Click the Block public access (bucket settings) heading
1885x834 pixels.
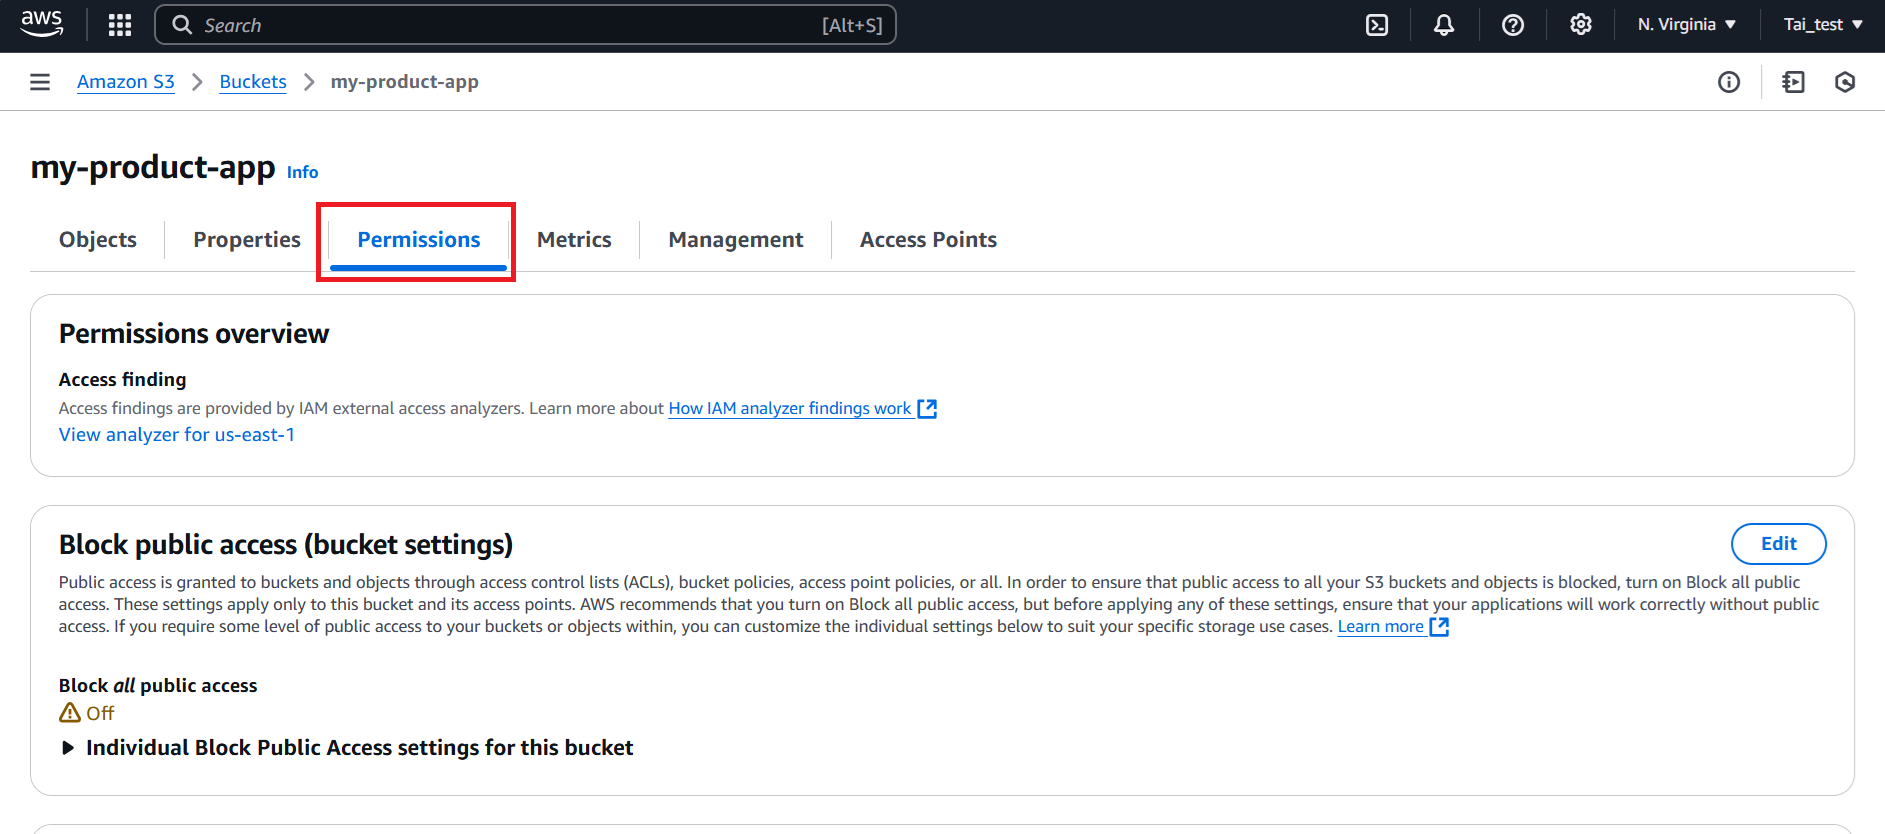coord(286,545)
